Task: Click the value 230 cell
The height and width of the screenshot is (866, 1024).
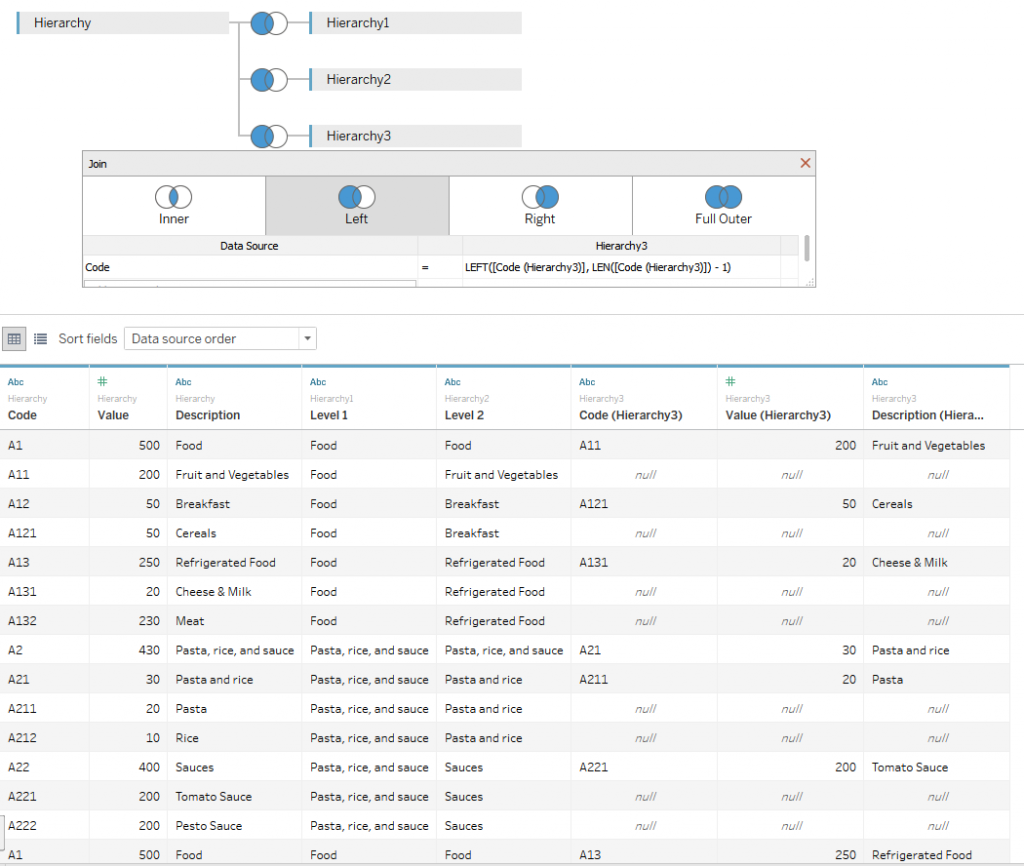Action: 129,621
